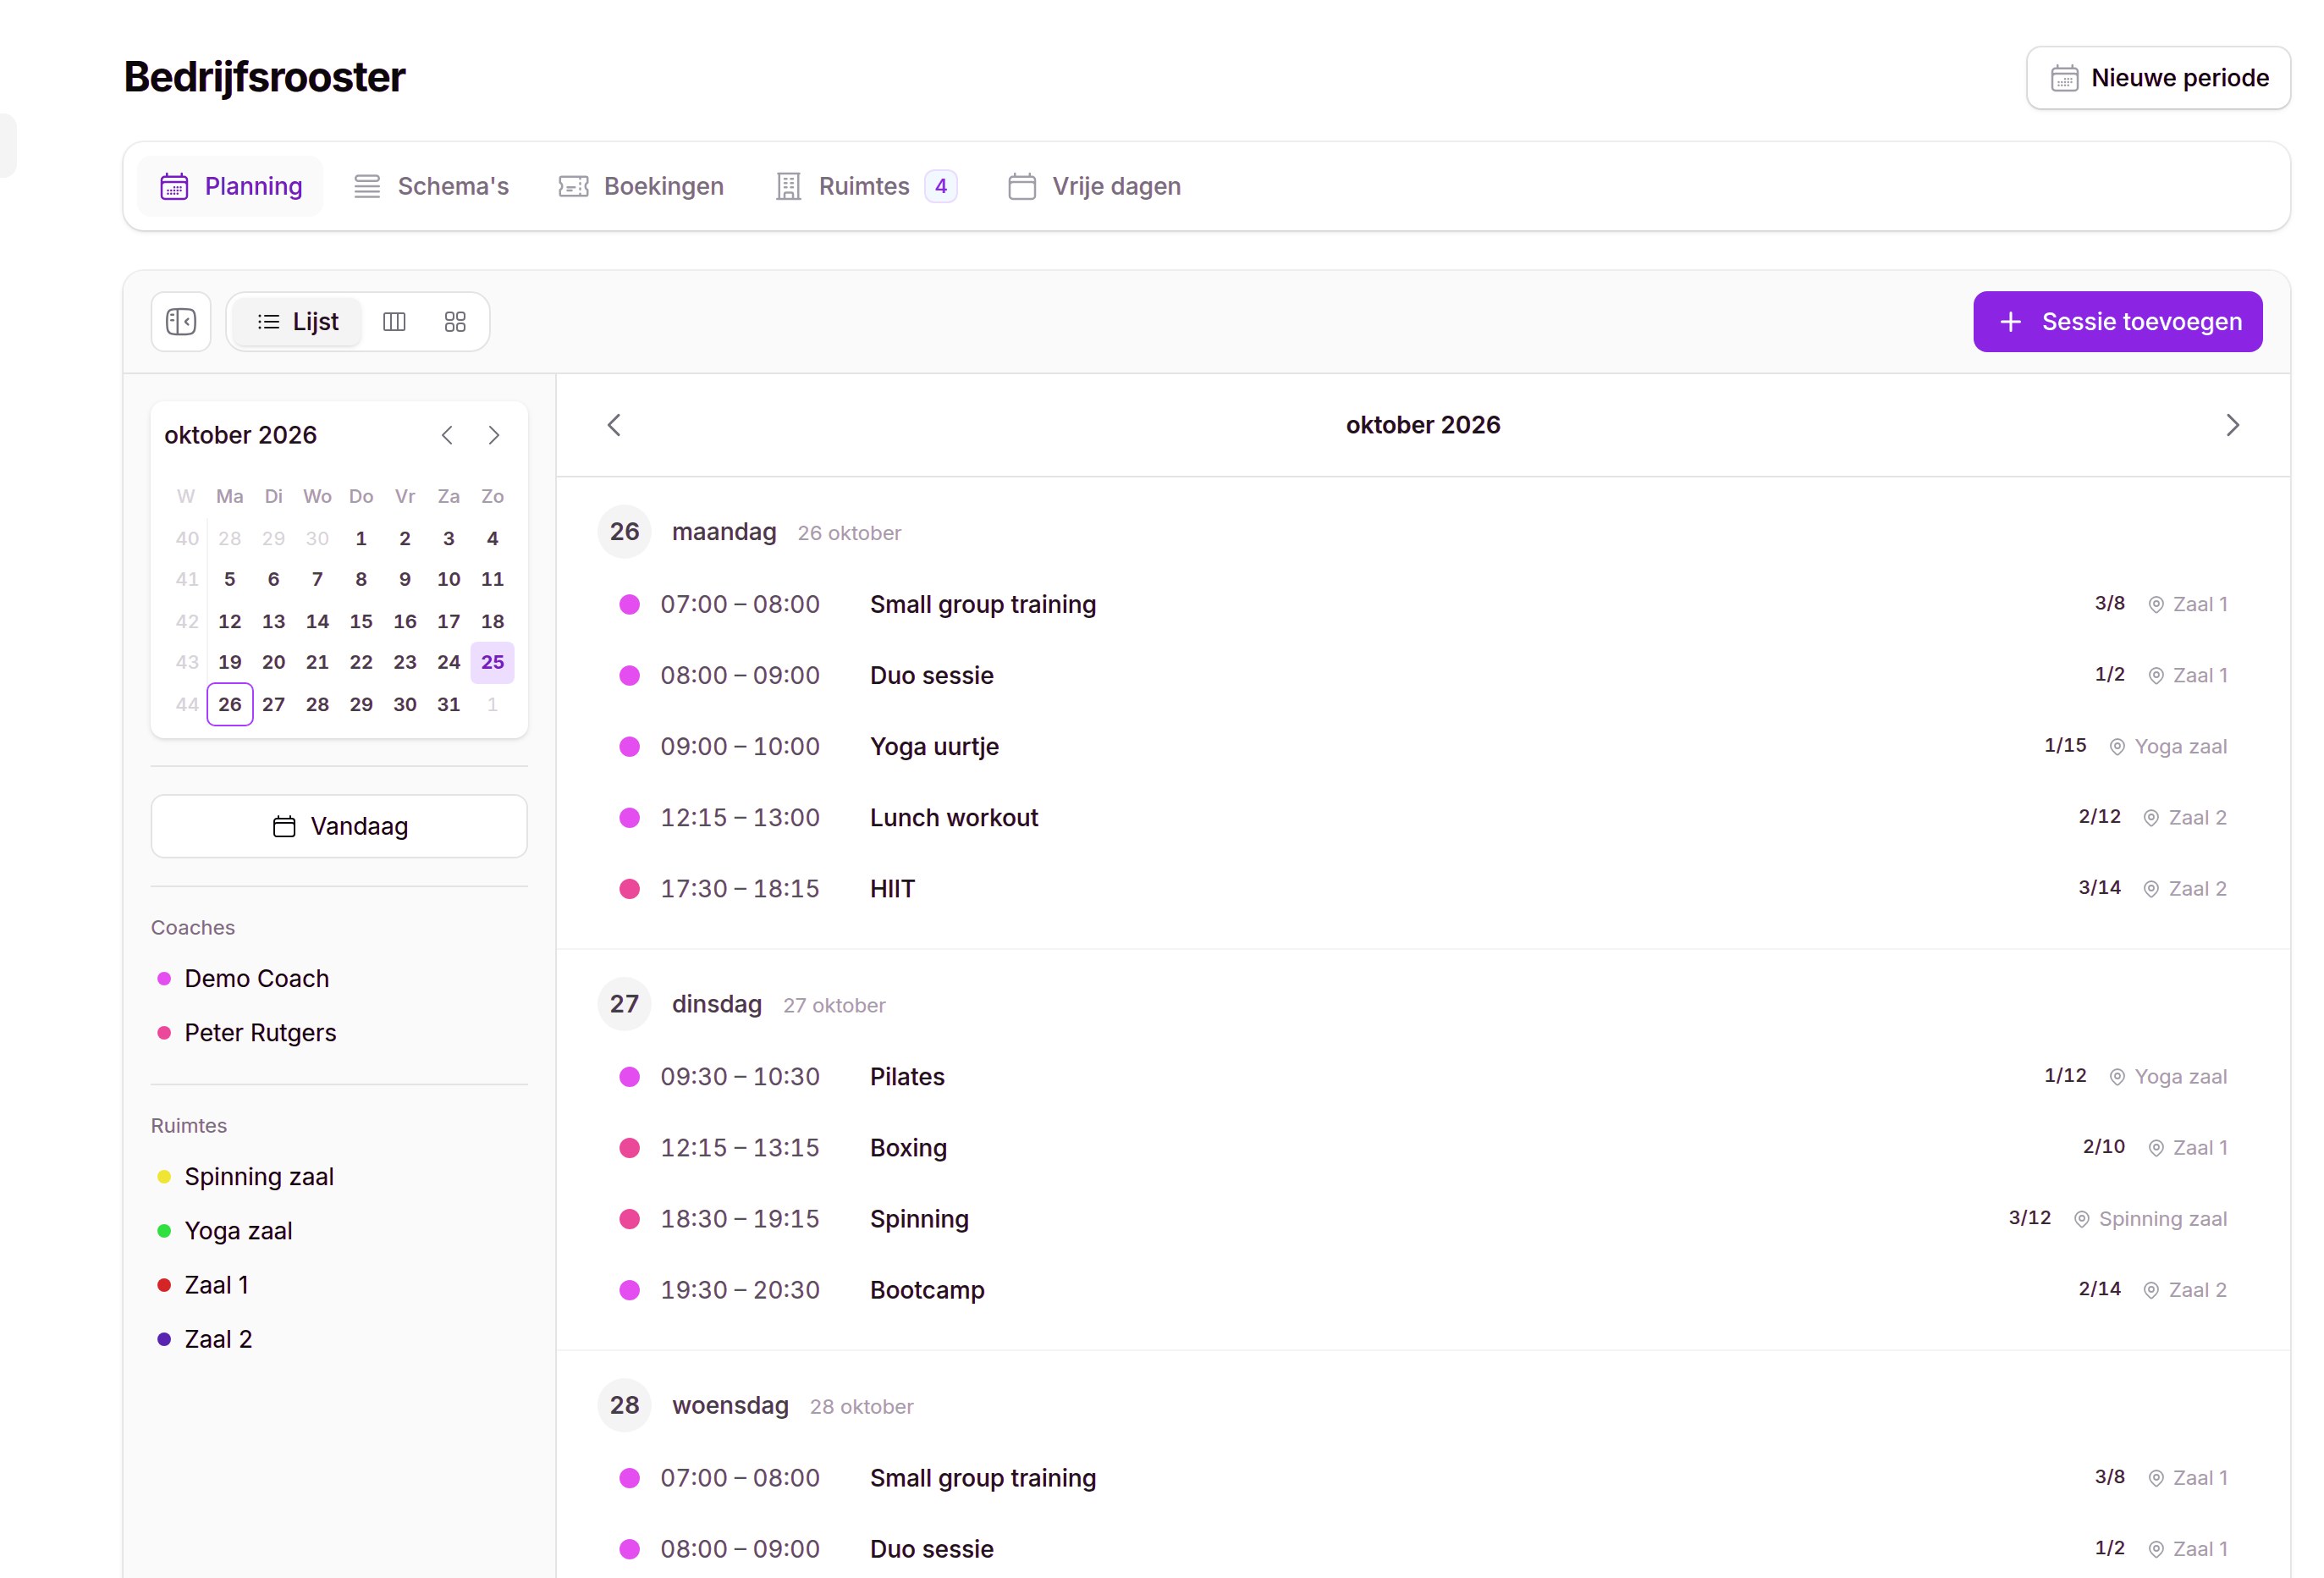Open the Pilates session

(x=1422, y=1076)
